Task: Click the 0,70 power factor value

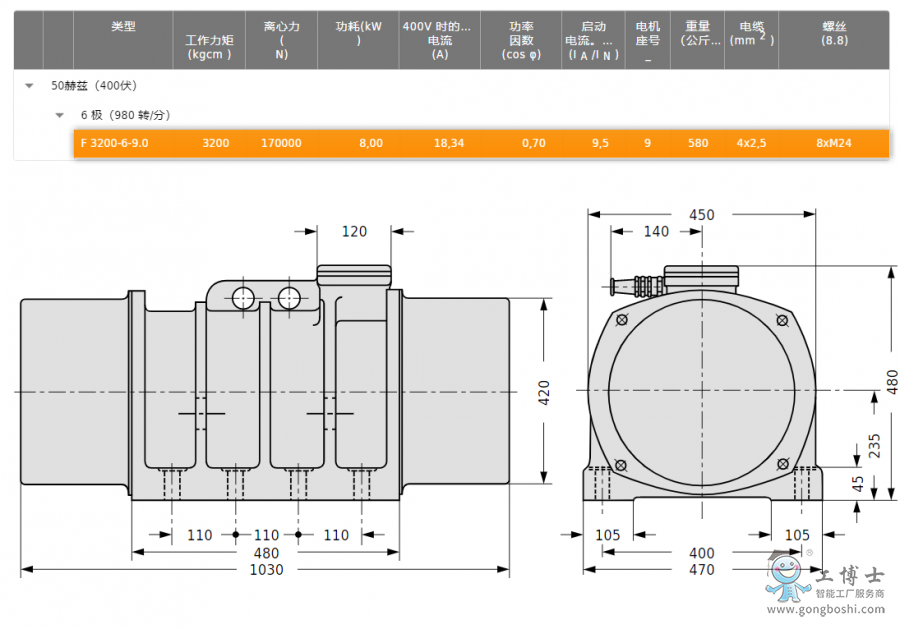Action: tap(533, 143)
